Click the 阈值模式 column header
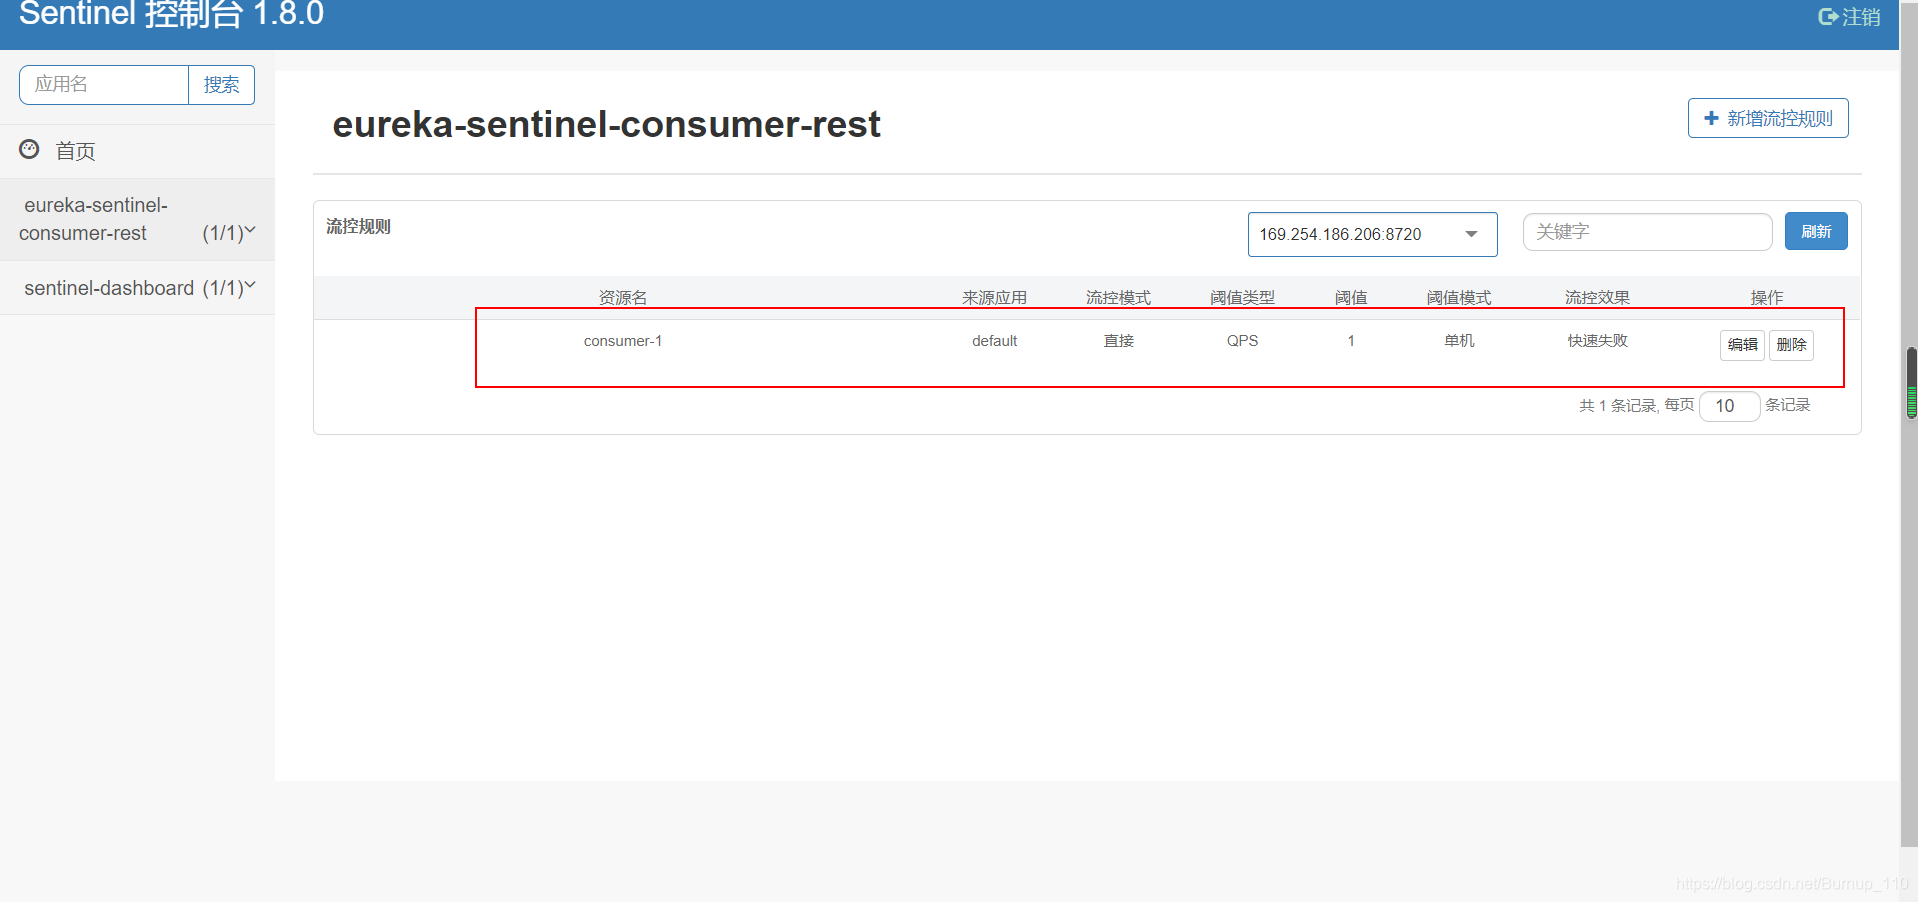The height and width of the screenshot is (902, 1918). 1459,298
